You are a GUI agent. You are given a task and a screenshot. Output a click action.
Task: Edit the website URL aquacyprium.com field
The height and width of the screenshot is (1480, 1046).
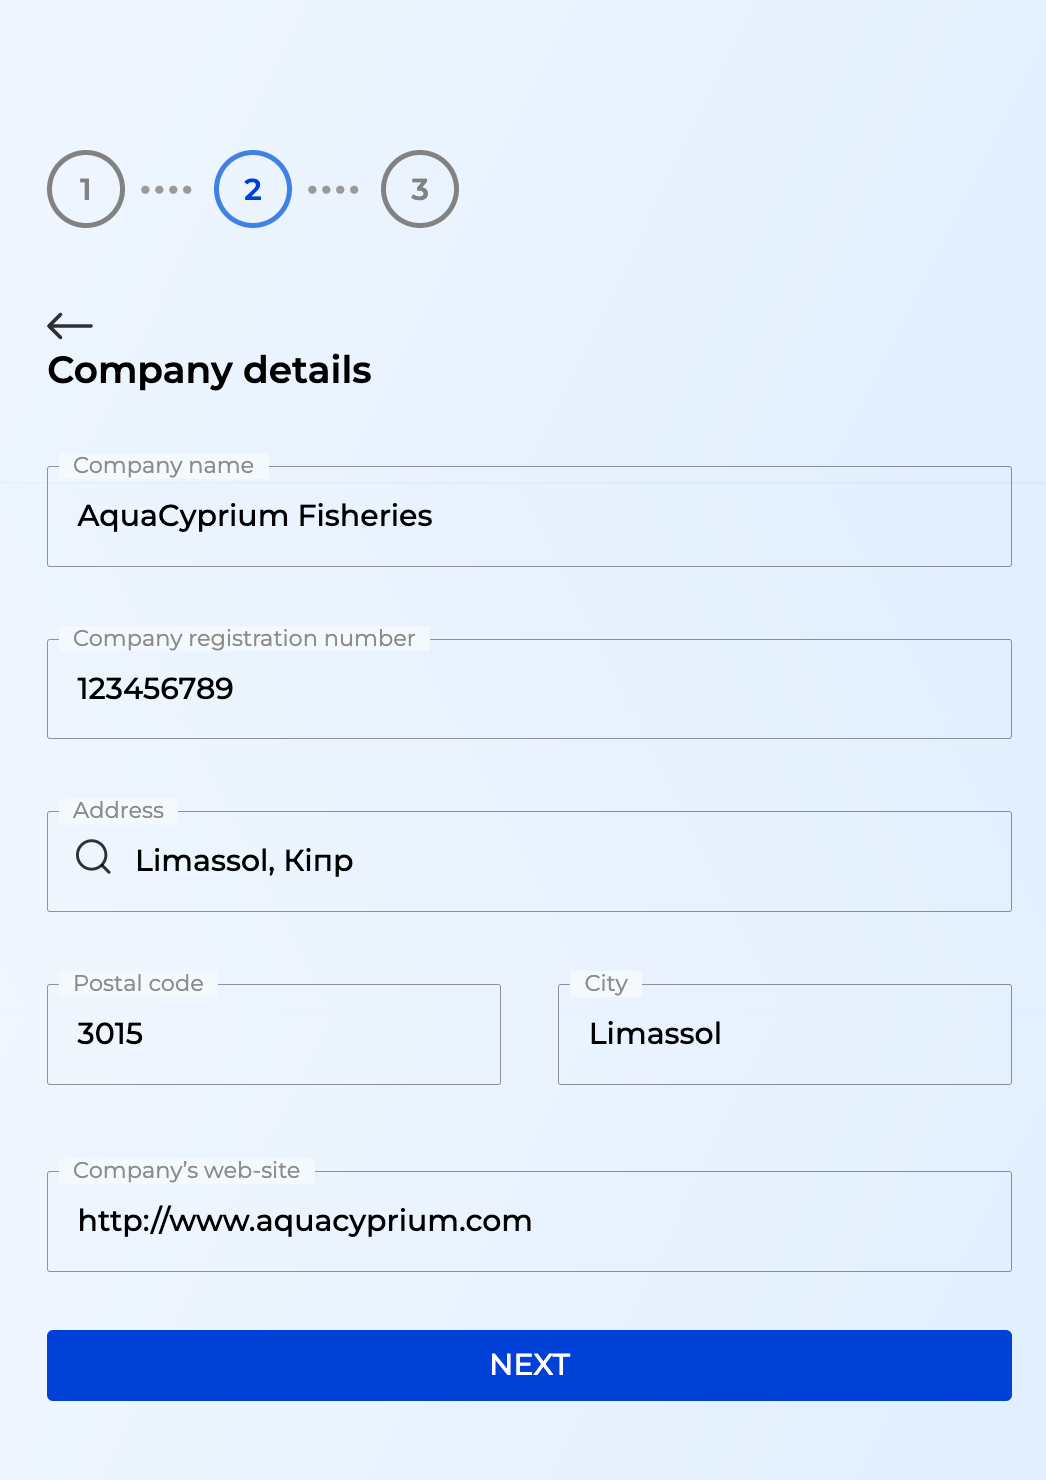(529, 1221)
